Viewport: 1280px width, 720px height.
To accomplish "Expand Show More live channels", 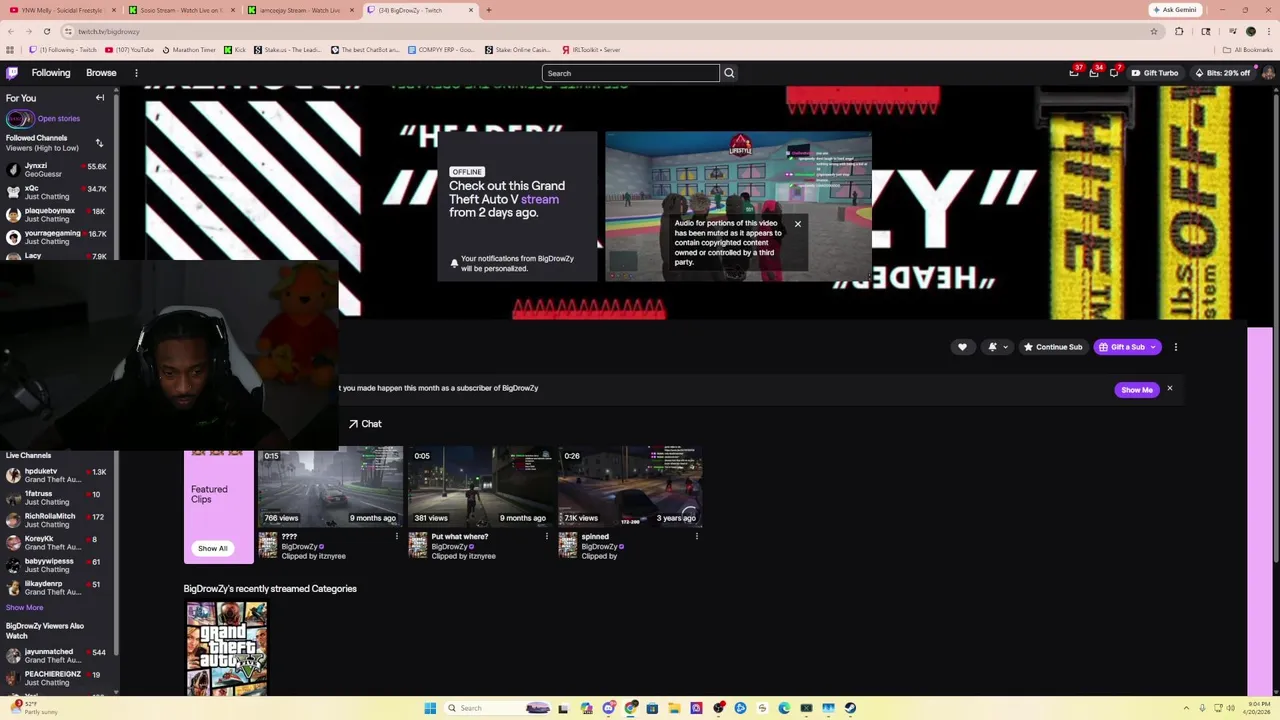I will tap(25, 607).
